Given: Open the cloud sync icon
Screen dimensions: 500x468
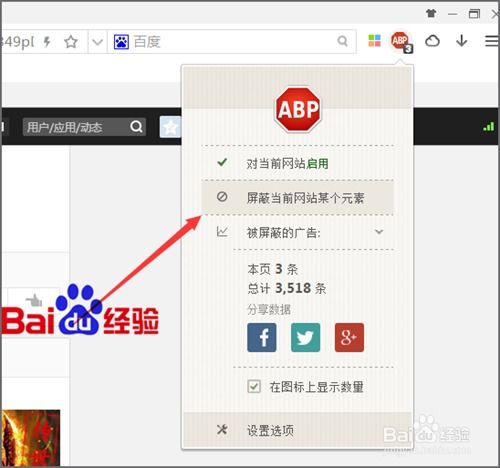Looking at the screenshot, I should tap(432, 41).
